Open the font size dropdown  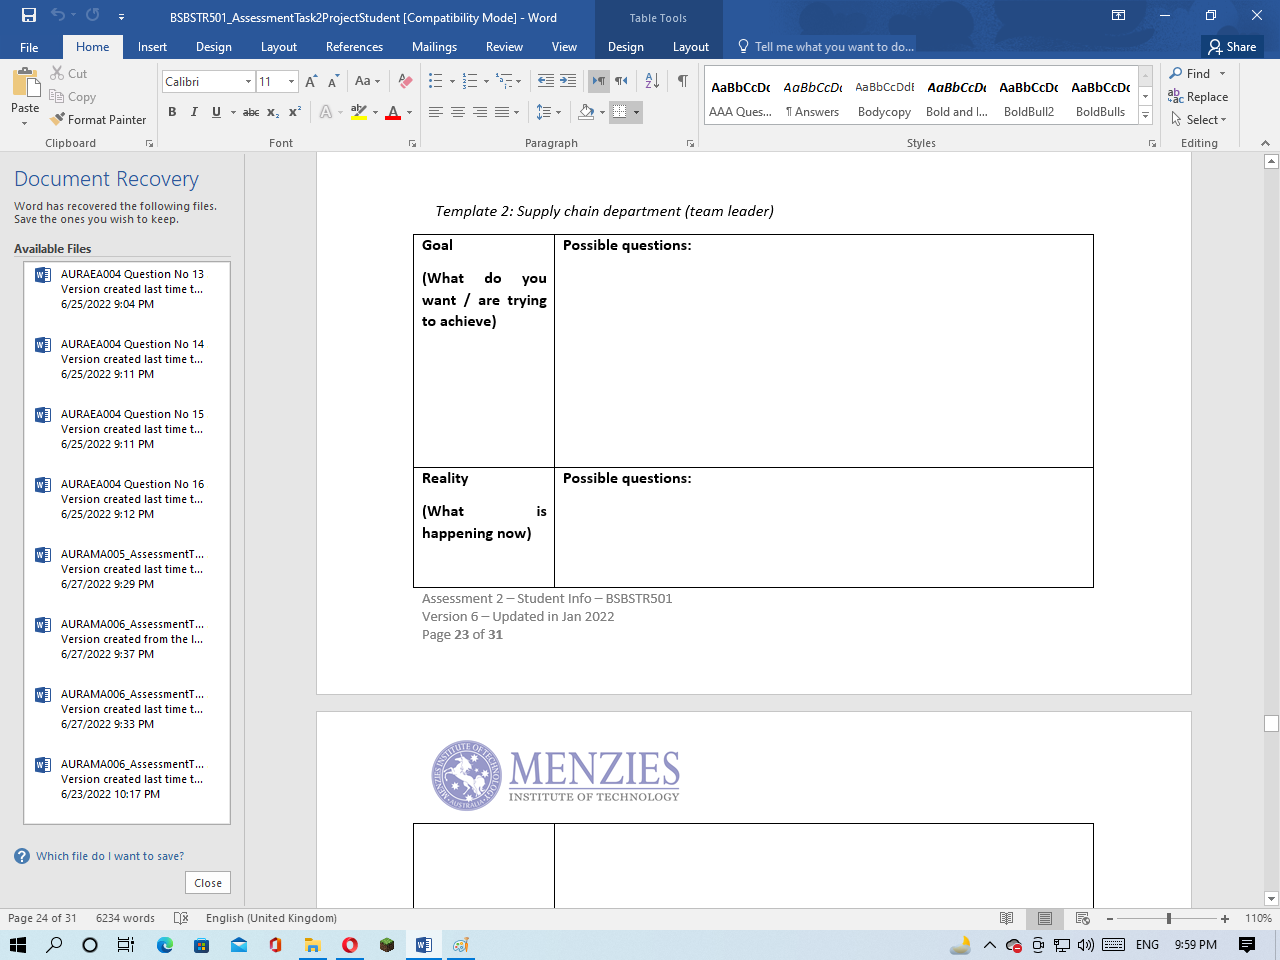pyautogui.click(x=291, y=81)
